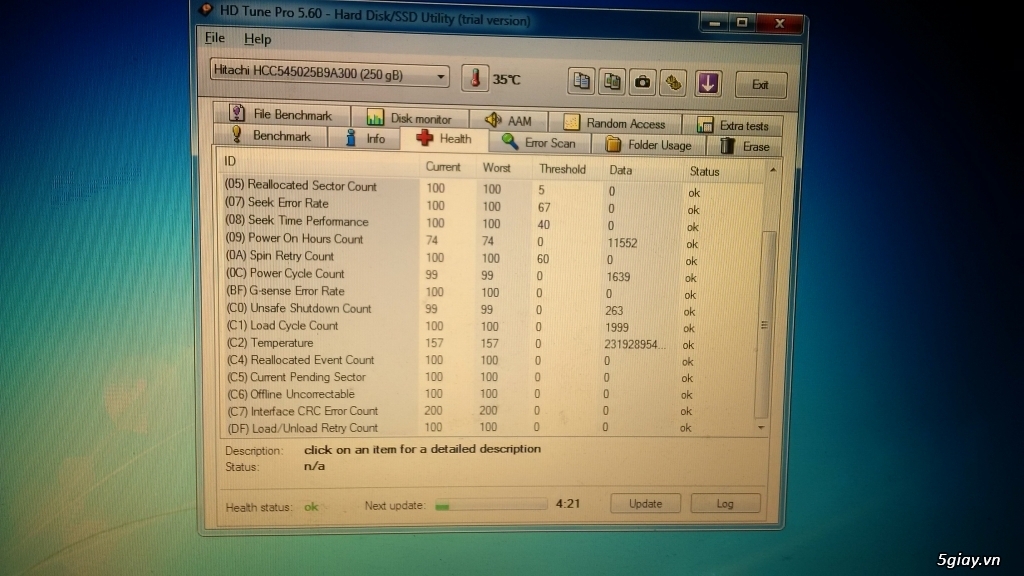Screen dimensions: 1024x576
Task: Open the Hitachi drive selection dropdown
Action: coord(330,73)
